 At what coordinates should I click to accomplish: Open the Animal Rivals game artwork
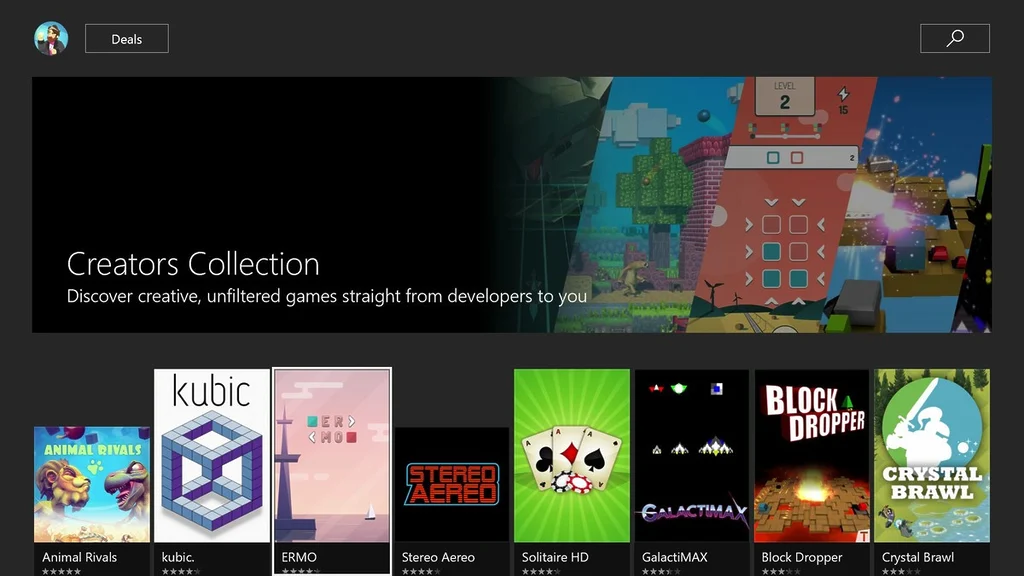point(92,484)
